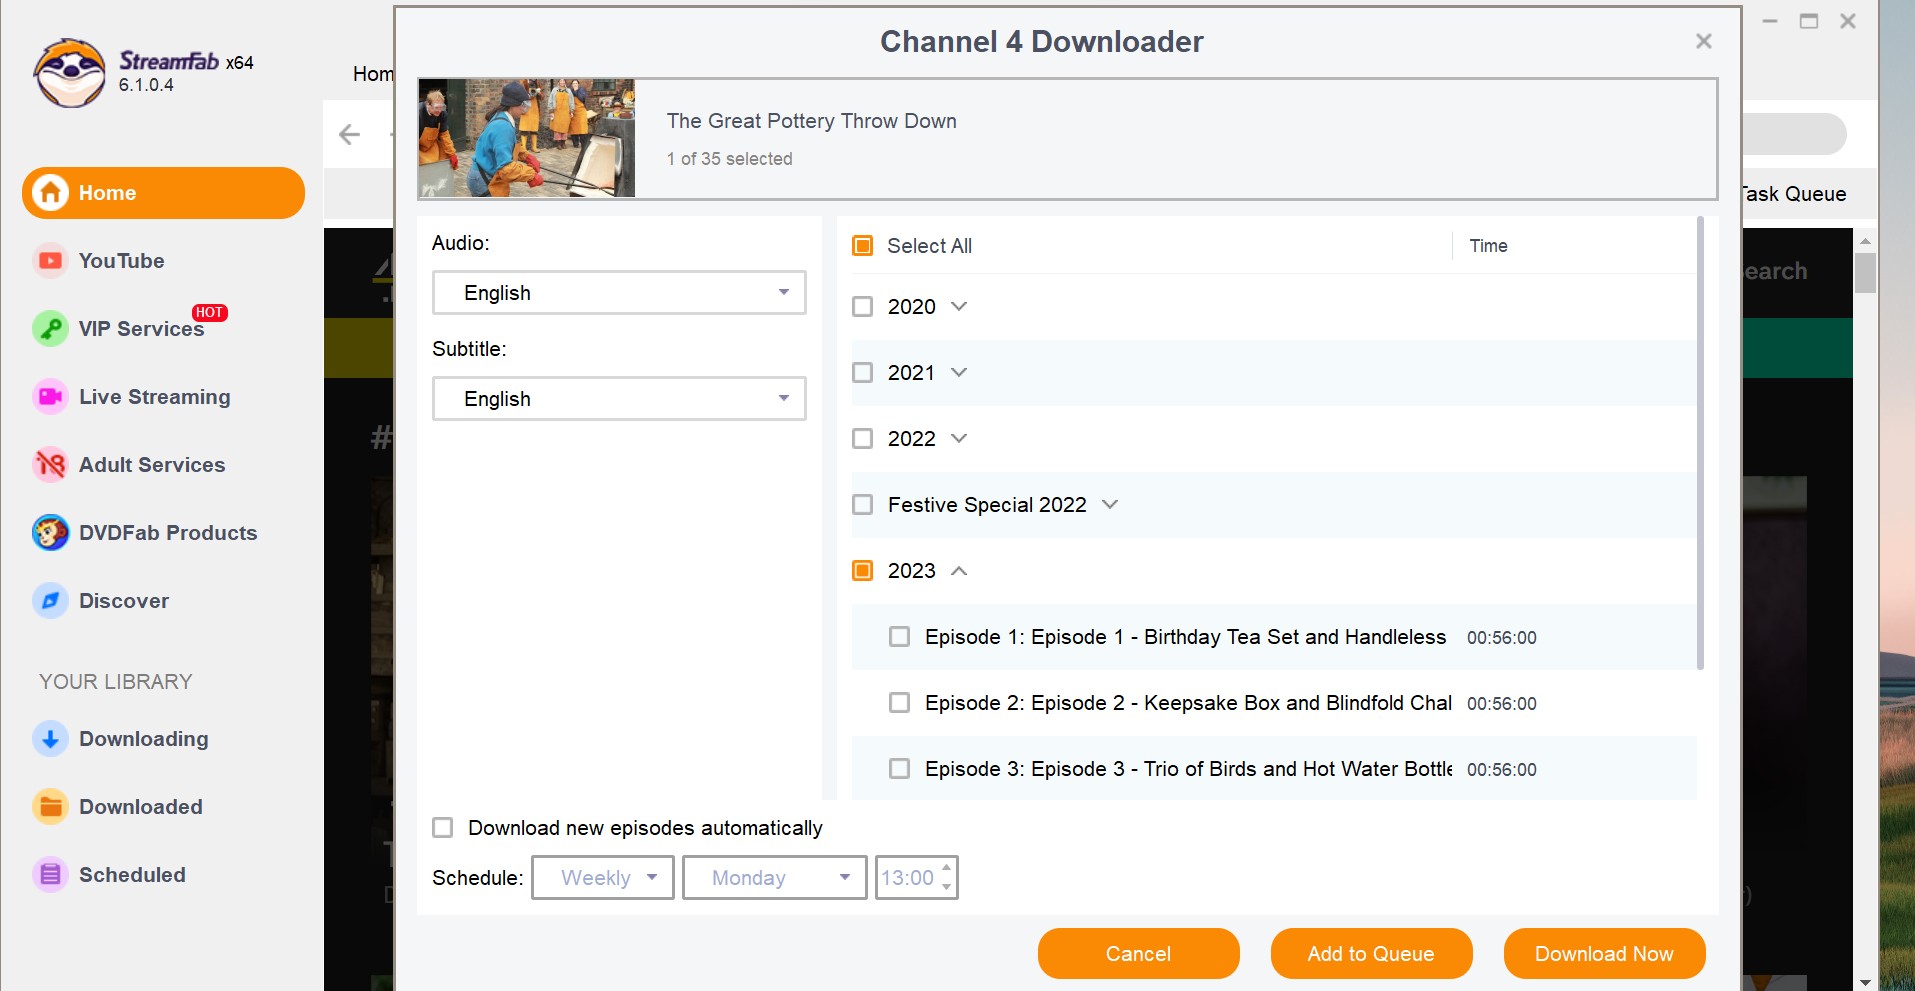The width and height of the screenshot is (1915, 991).
Task: Click the YouTube play icon
Action: 50,261
